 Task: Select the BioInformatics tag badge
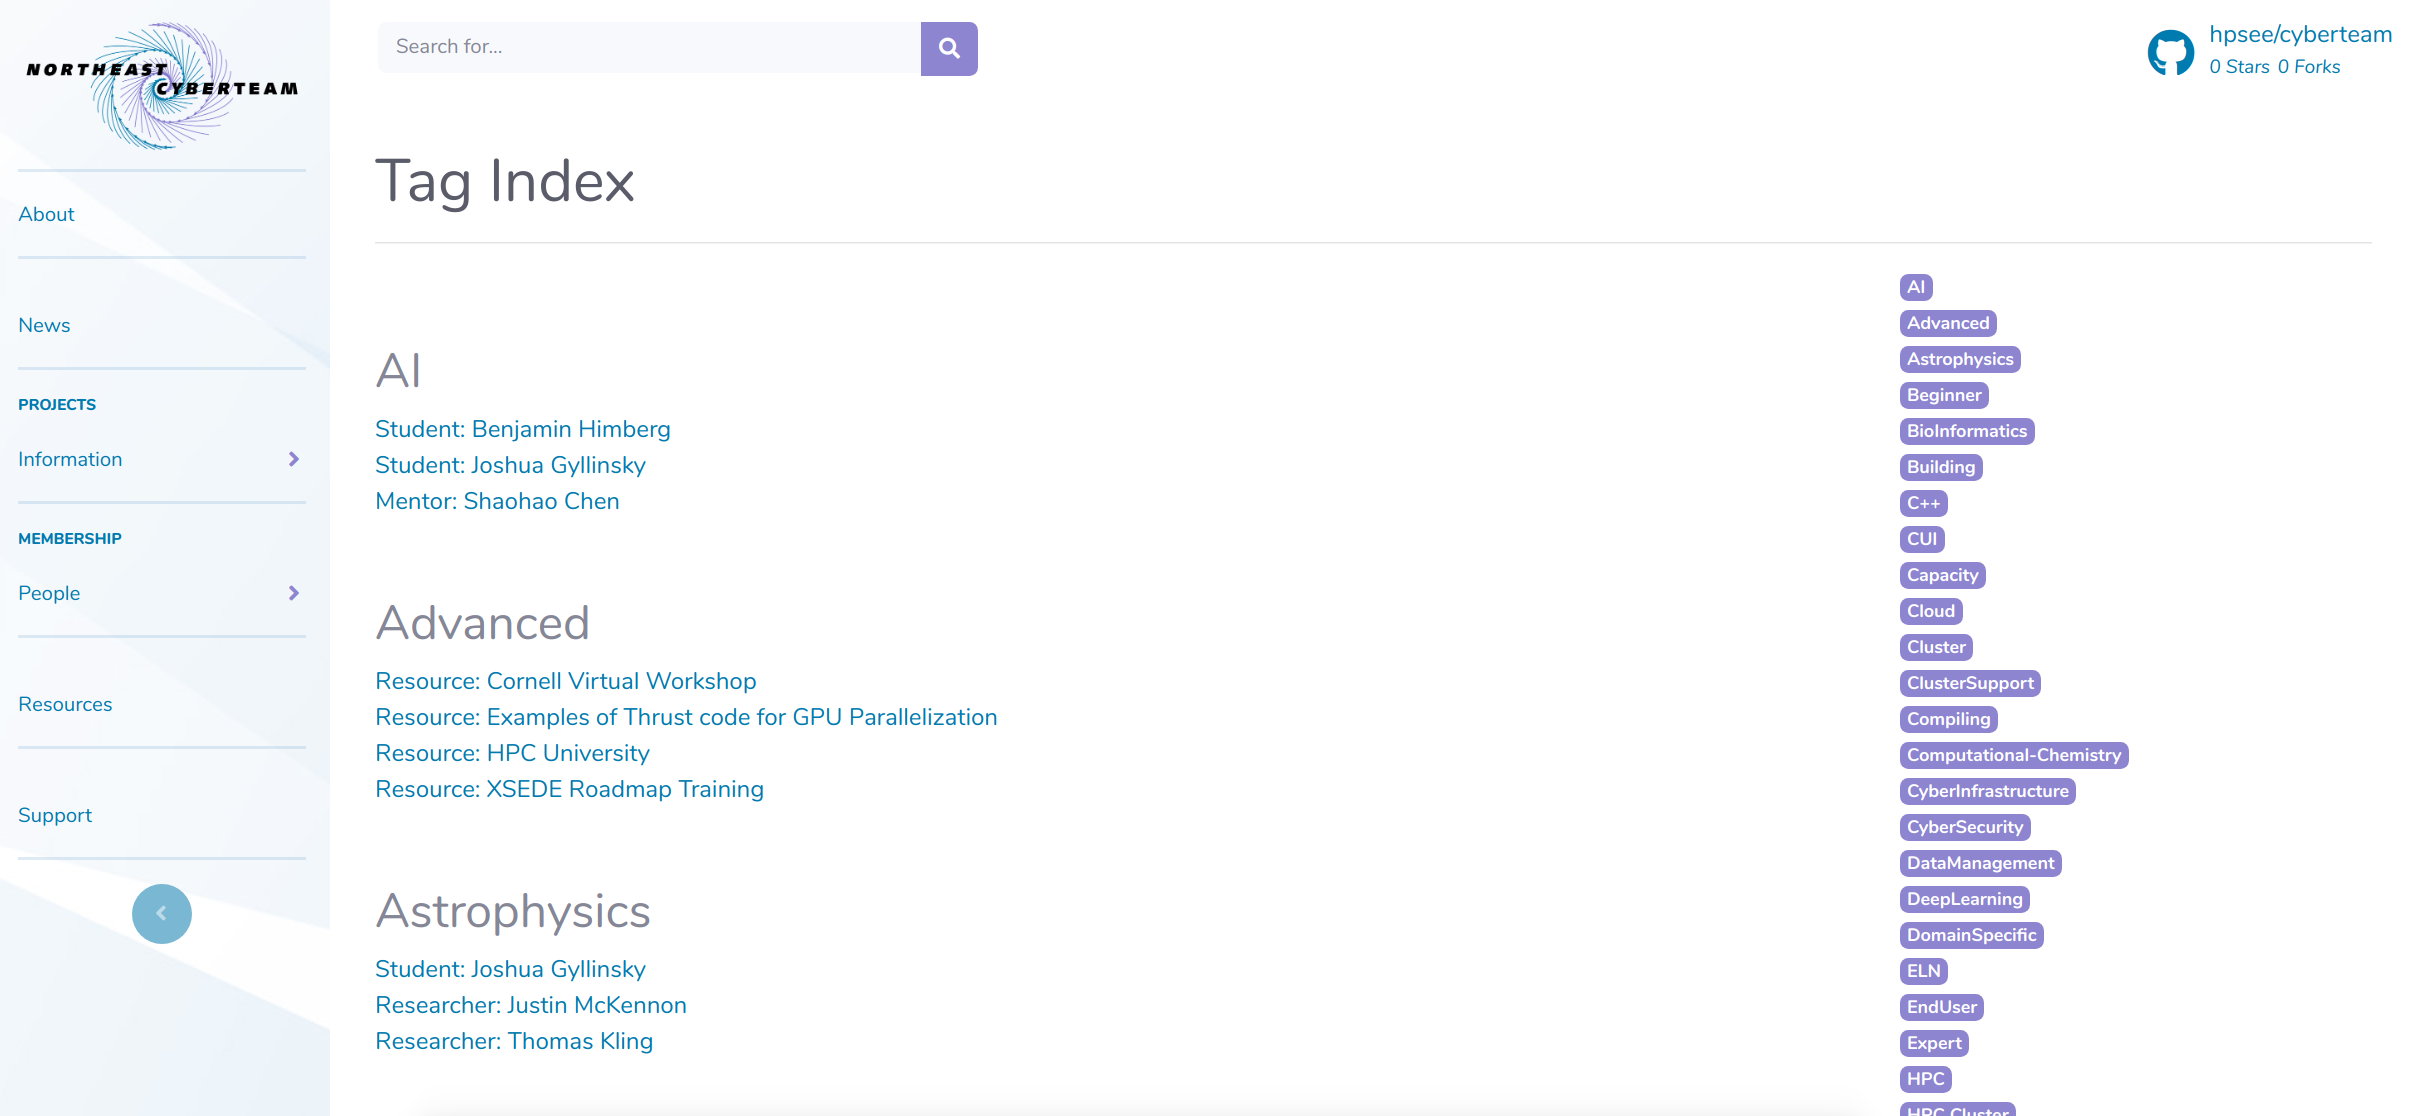(x=1967, y=431)
